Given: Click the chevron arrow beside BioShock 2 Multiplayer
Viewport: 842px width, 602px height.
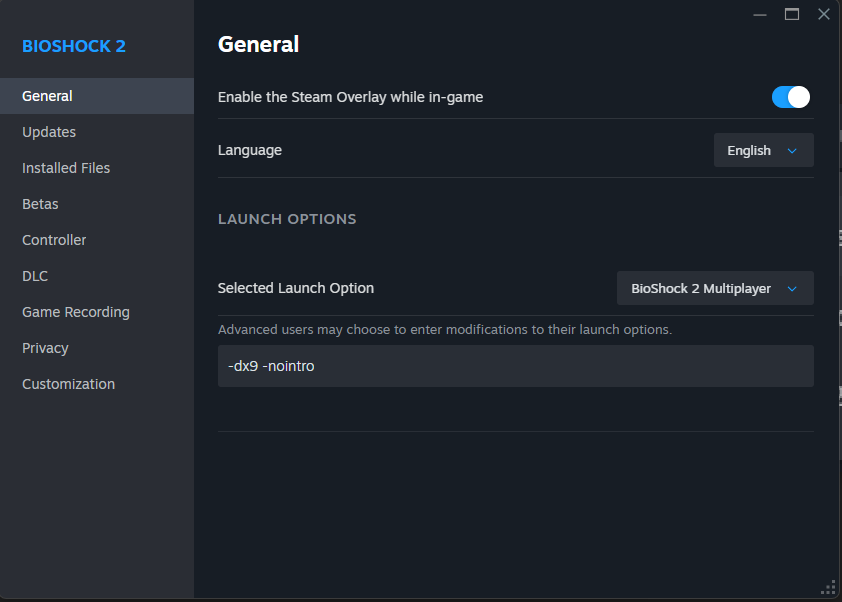Looking at the screenshot, I should 792,289.
